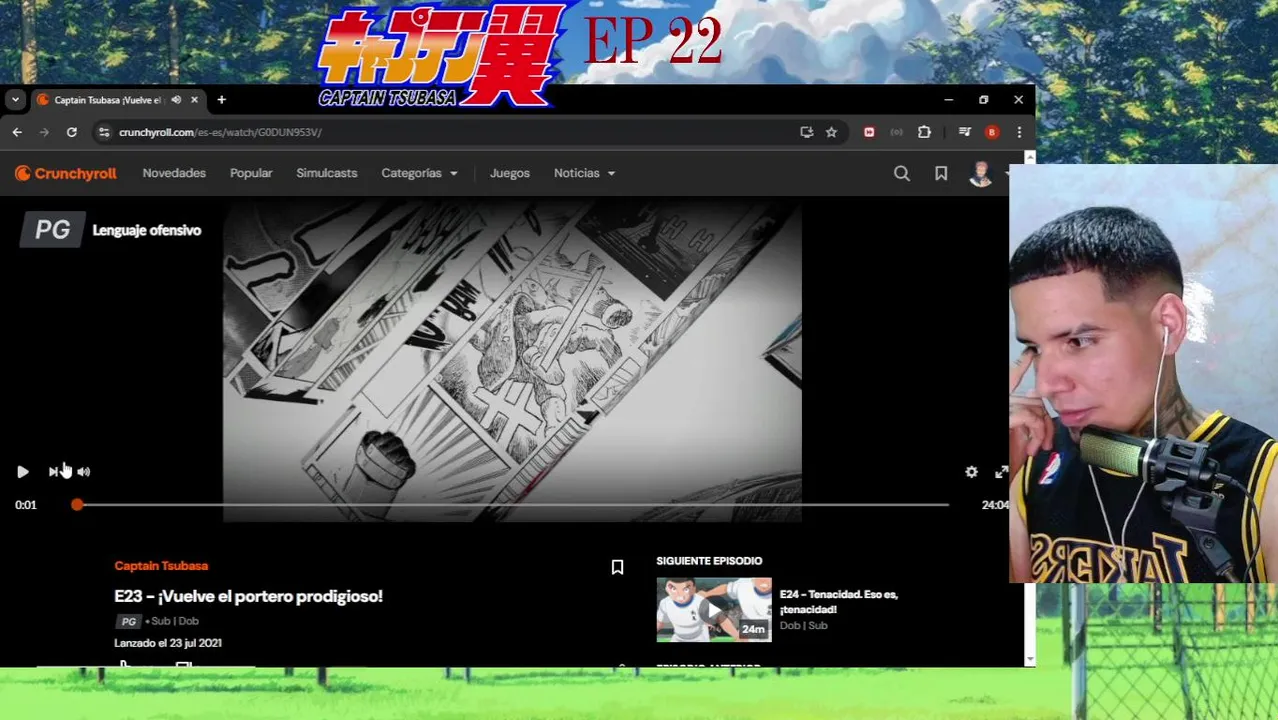The image size is (1278, 720).
Task: Click the 'Lenguaje ofensivo' advisory text
Action: pos(147,230)
